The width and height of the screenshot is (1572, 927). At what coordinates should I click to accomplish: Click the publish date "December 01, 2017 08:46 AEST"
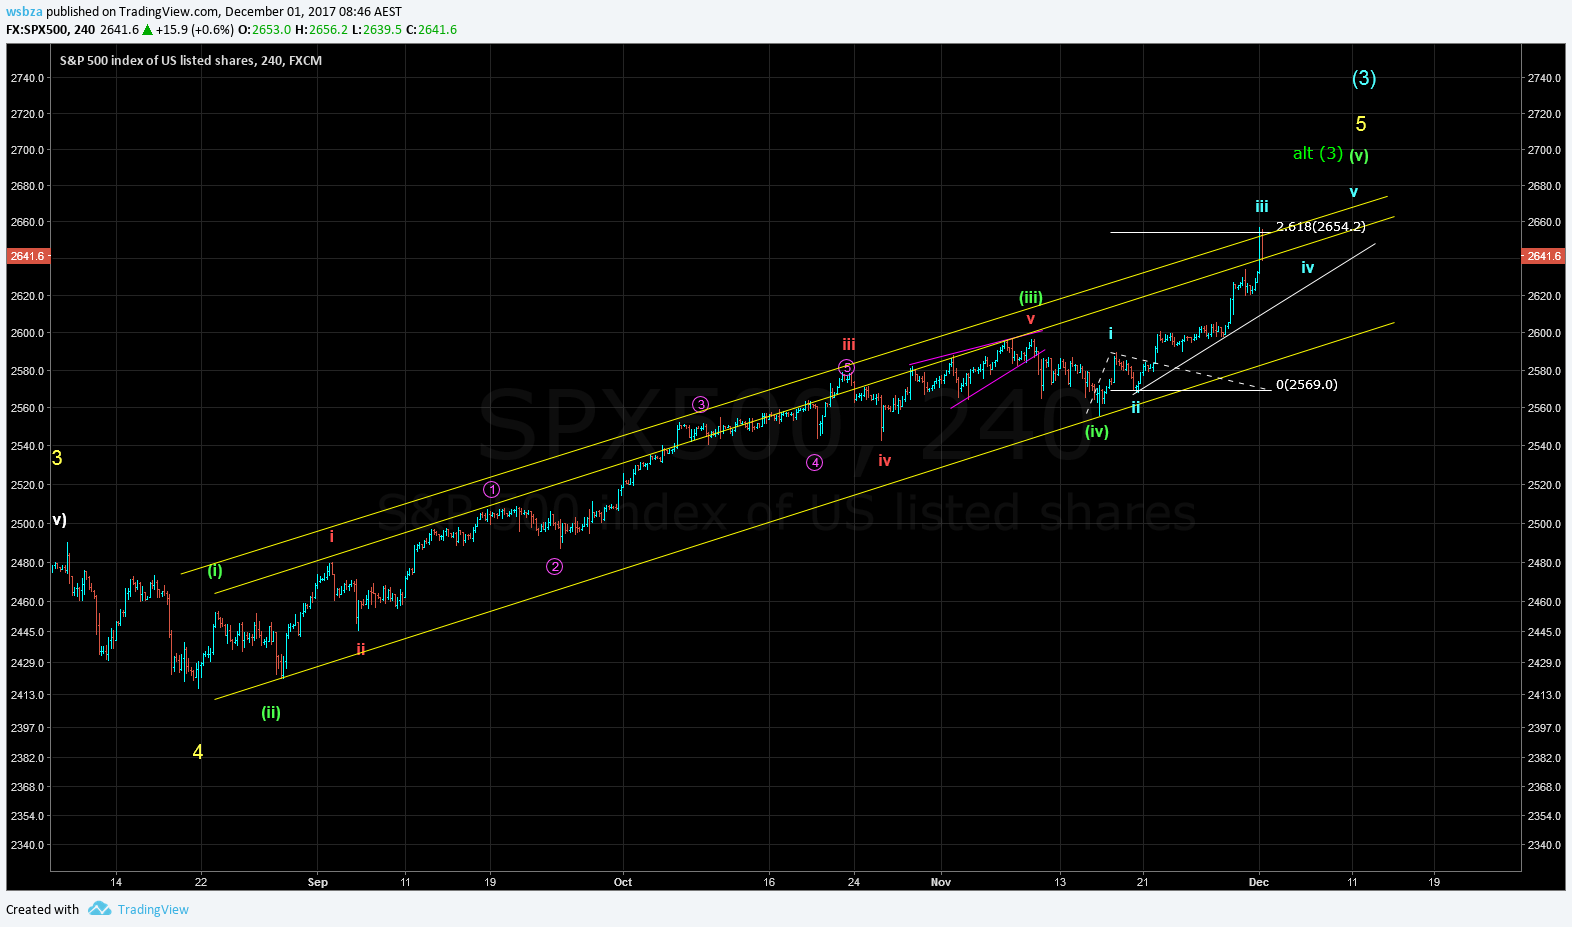pos(313,12)
